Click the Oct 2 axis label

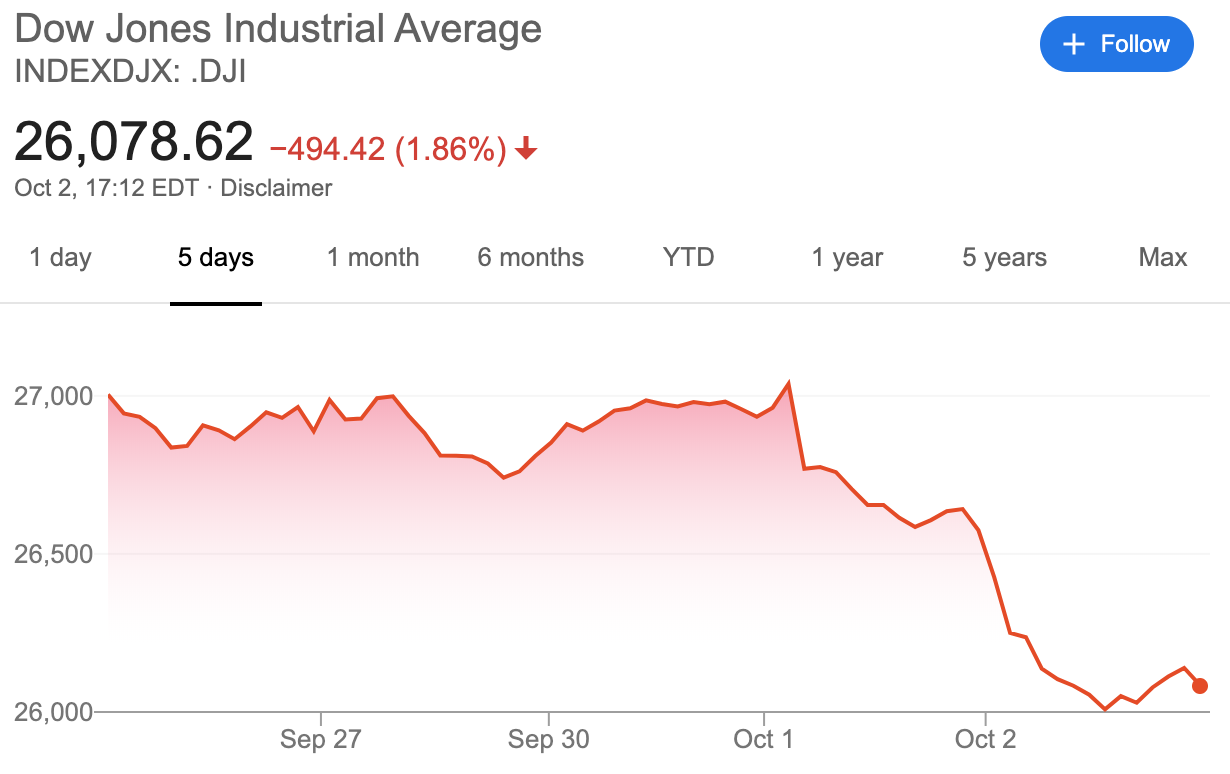point(985,739)
